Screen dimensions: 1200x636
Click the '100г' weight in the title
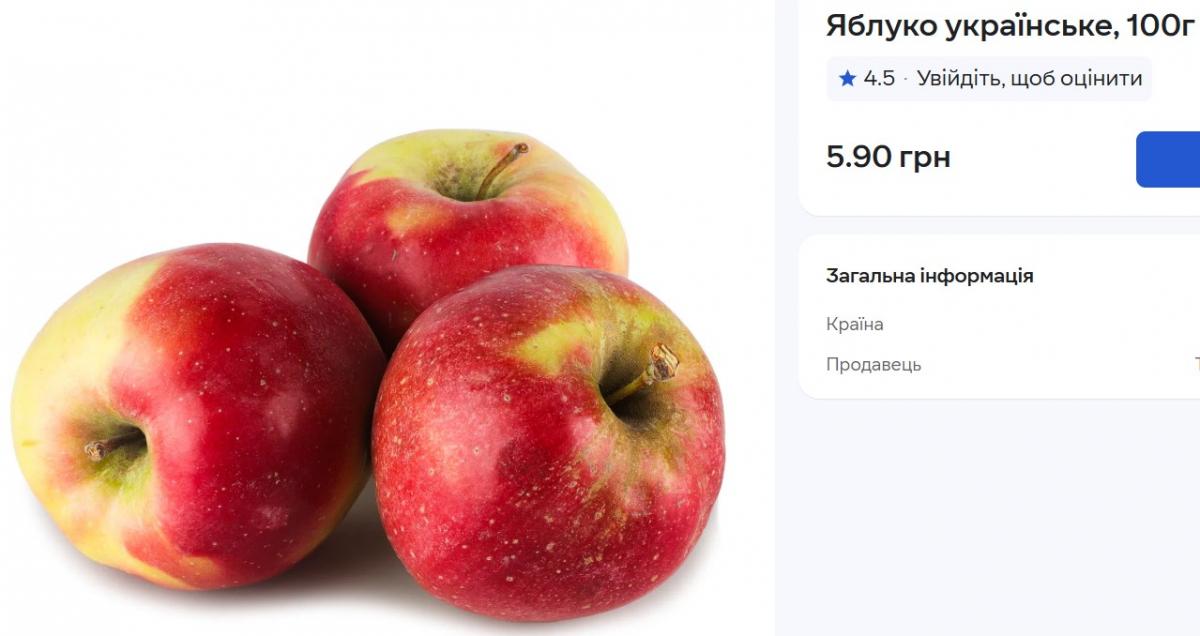coord(1161,26)
